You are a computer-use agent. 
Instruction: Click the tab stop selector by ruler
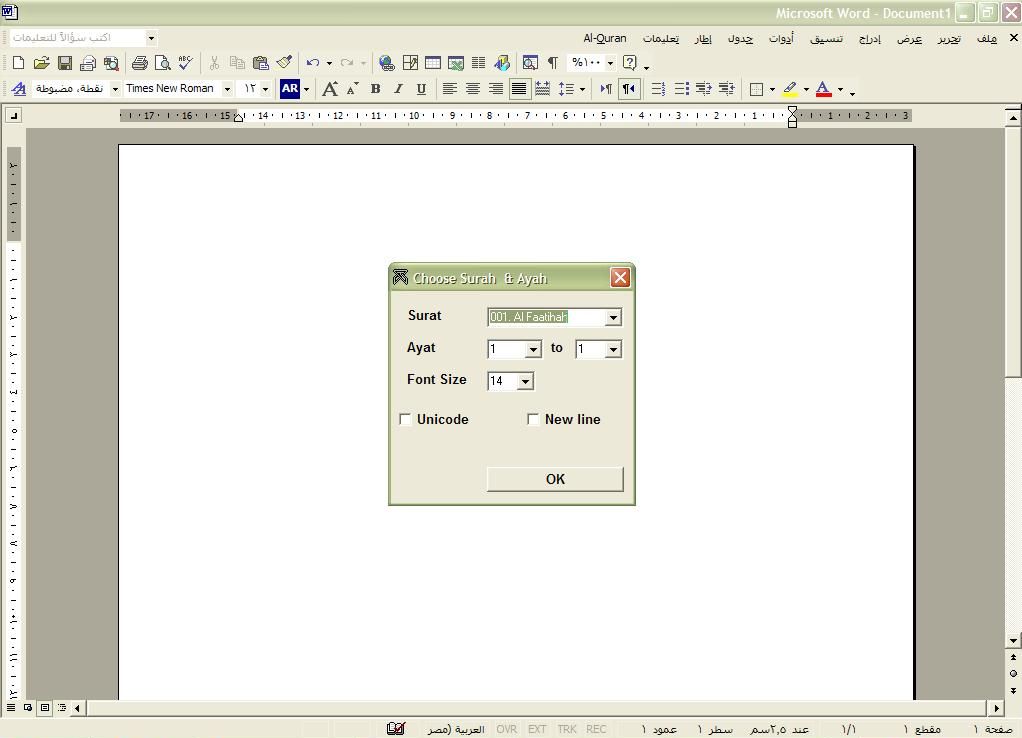14,116
